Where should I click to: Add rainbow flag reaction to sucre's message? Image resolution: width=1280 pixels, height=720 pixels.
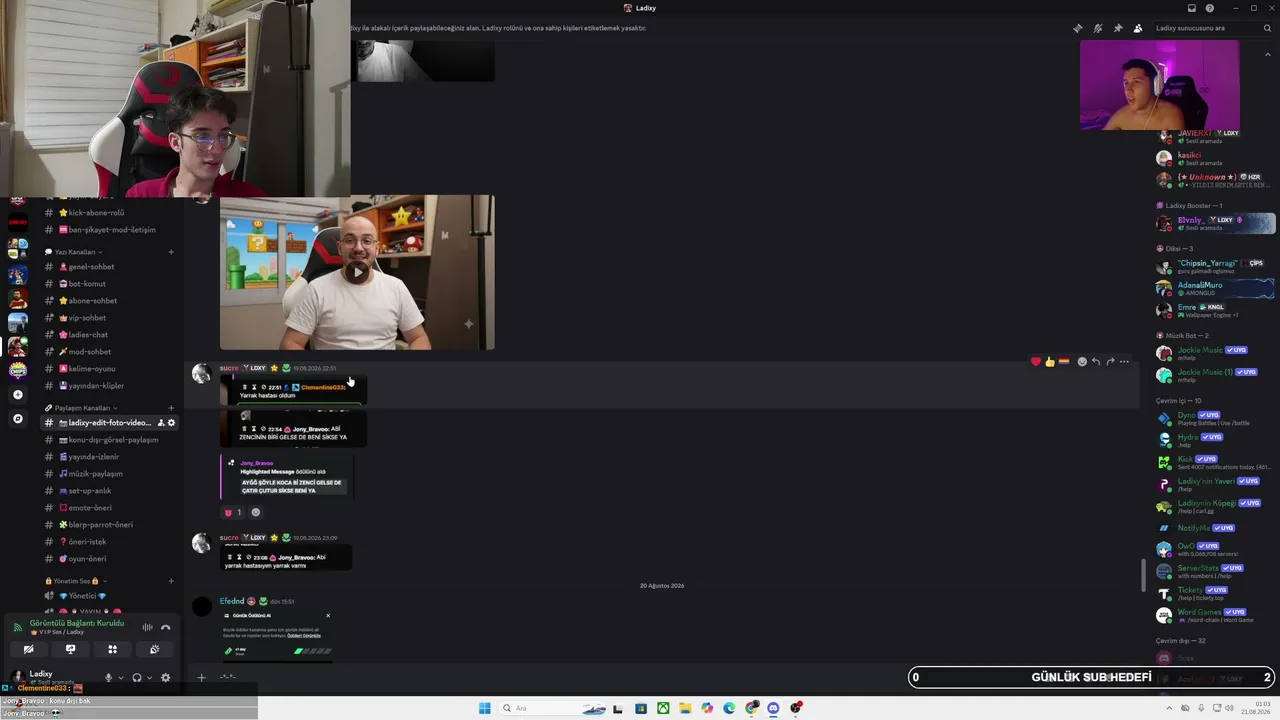tap(1064, 361)
